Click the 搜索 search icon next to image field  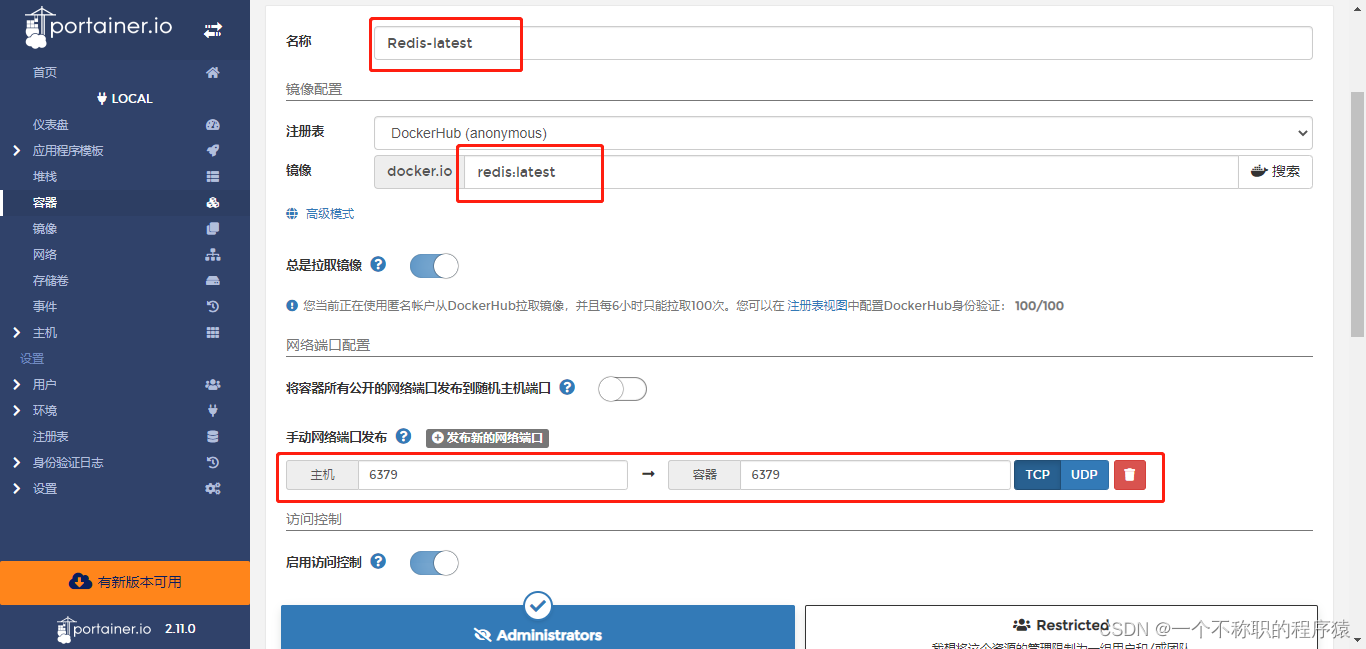coord(1275,171)
